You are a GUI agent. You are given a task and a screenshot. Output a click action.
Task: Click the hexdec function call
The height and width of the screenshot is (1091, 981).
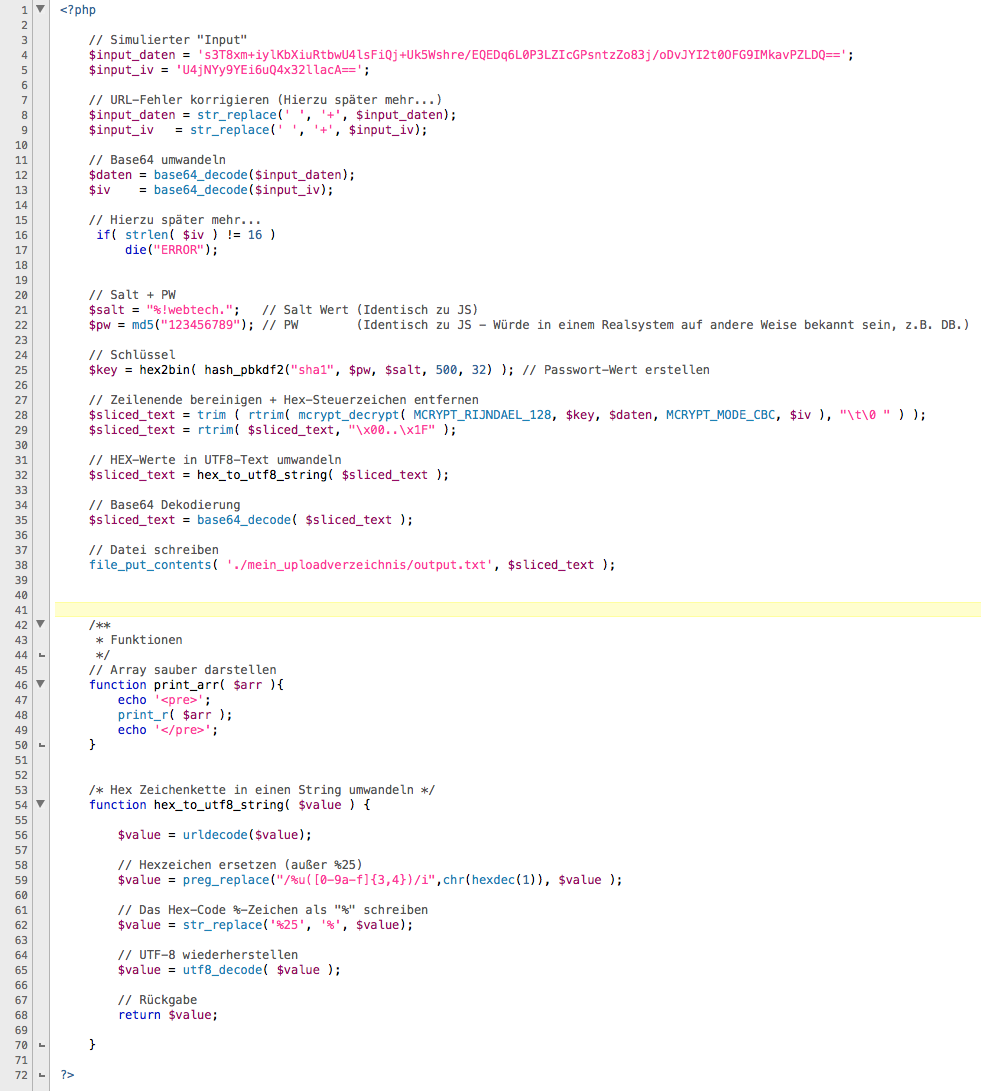point(493,880)
